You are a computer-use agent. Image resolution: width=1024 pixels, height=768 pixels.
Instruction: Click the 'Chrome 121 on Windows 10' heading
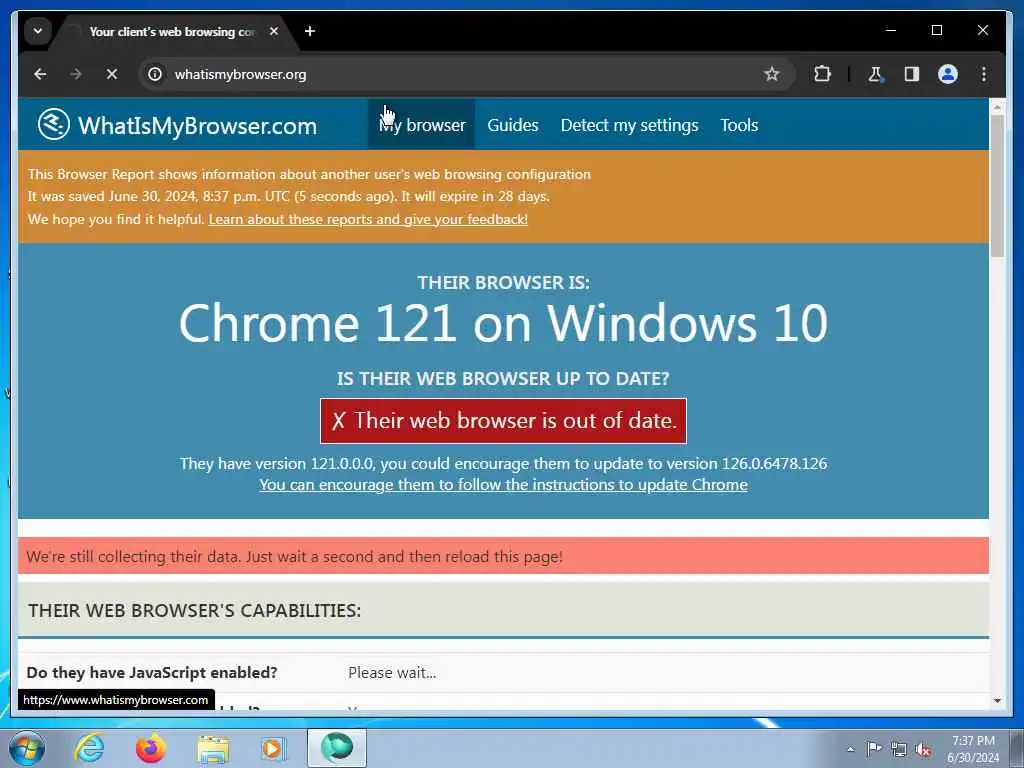(x=503, y=323)
